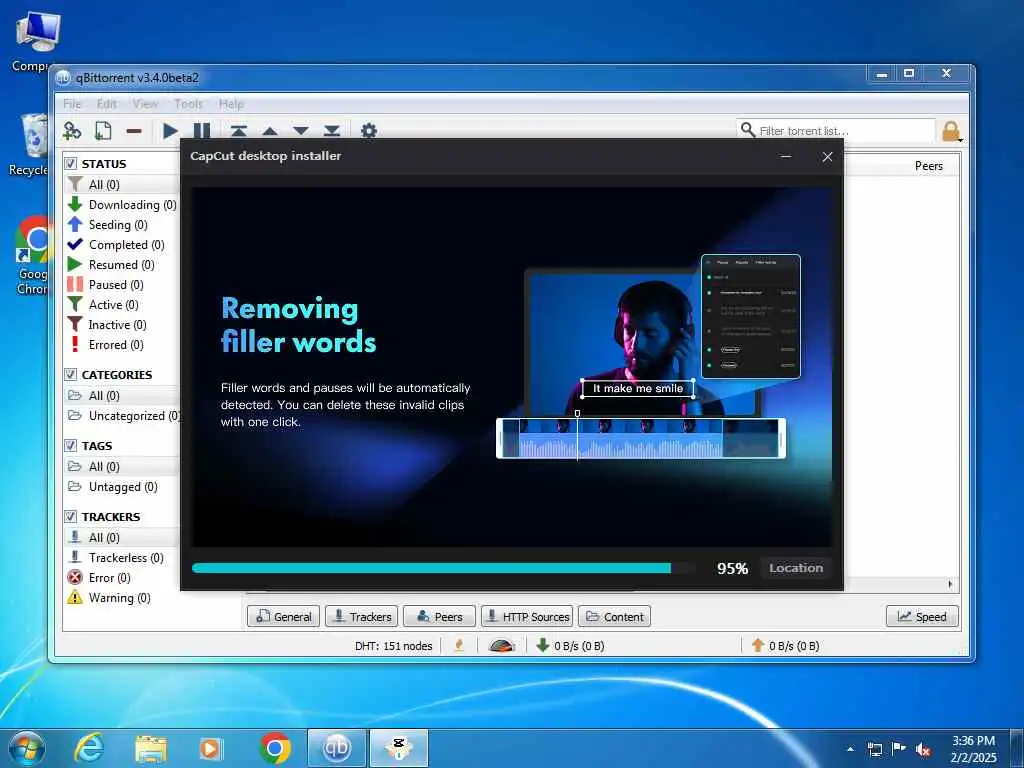The width and height of the screenshot is (1024, 768).
Task: Open the Windows Start menu
Action: click(25, 748)
